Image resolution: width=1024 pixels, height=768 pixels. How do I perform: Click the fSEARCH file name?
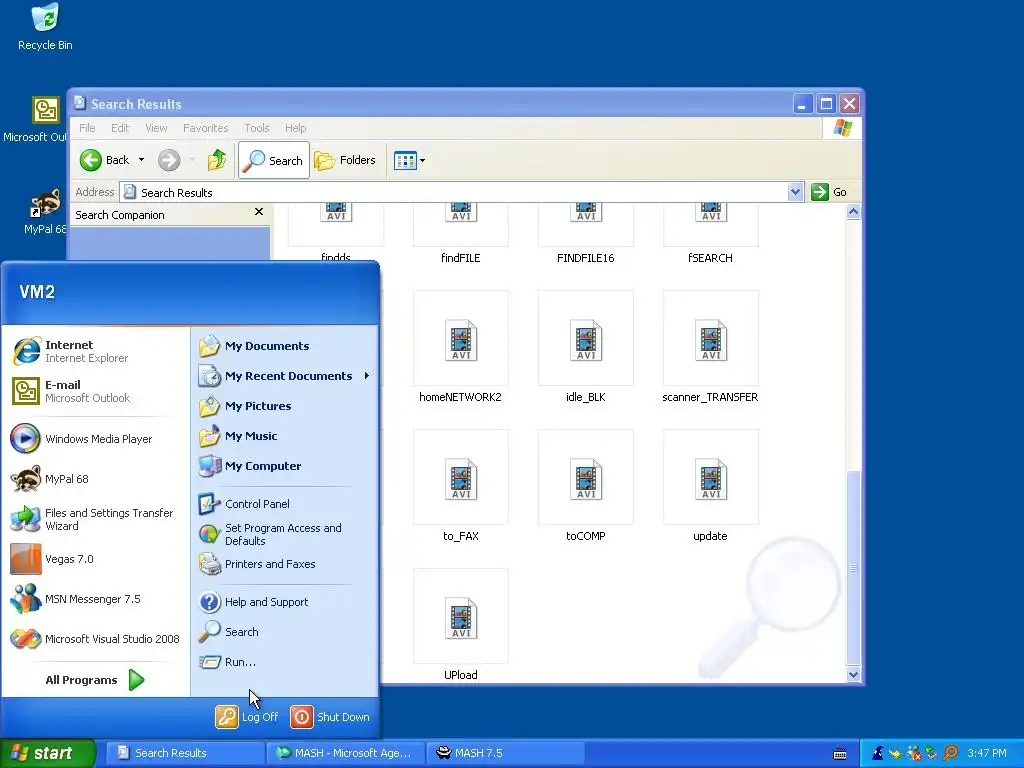click(711, 258)
